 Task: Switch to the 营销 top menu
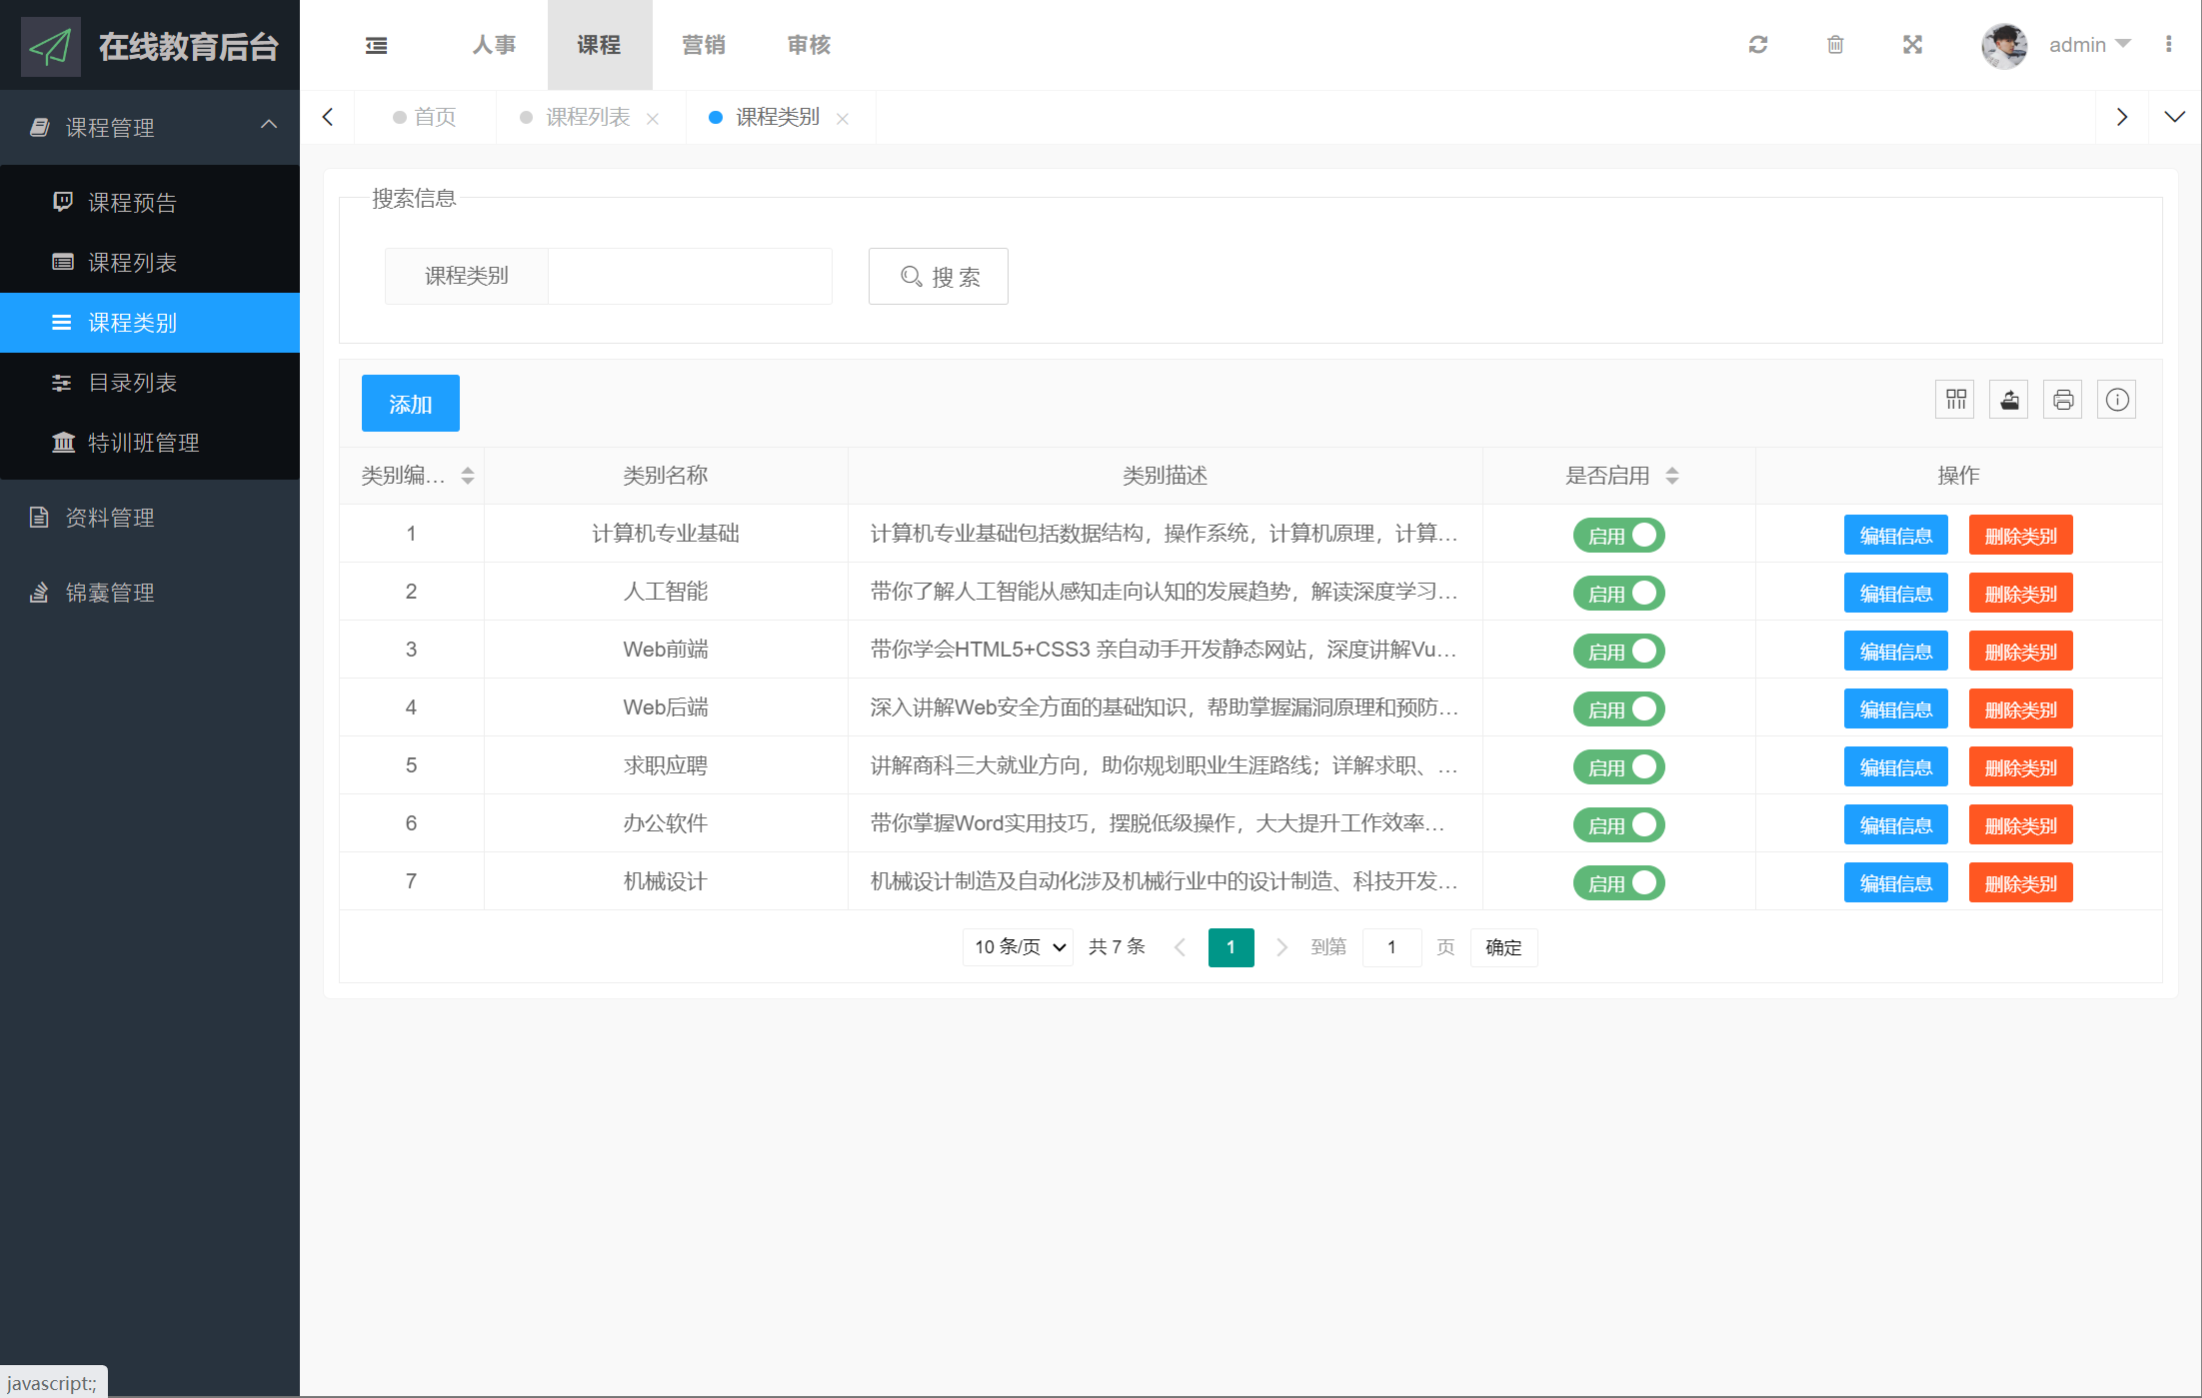[703, 45]
